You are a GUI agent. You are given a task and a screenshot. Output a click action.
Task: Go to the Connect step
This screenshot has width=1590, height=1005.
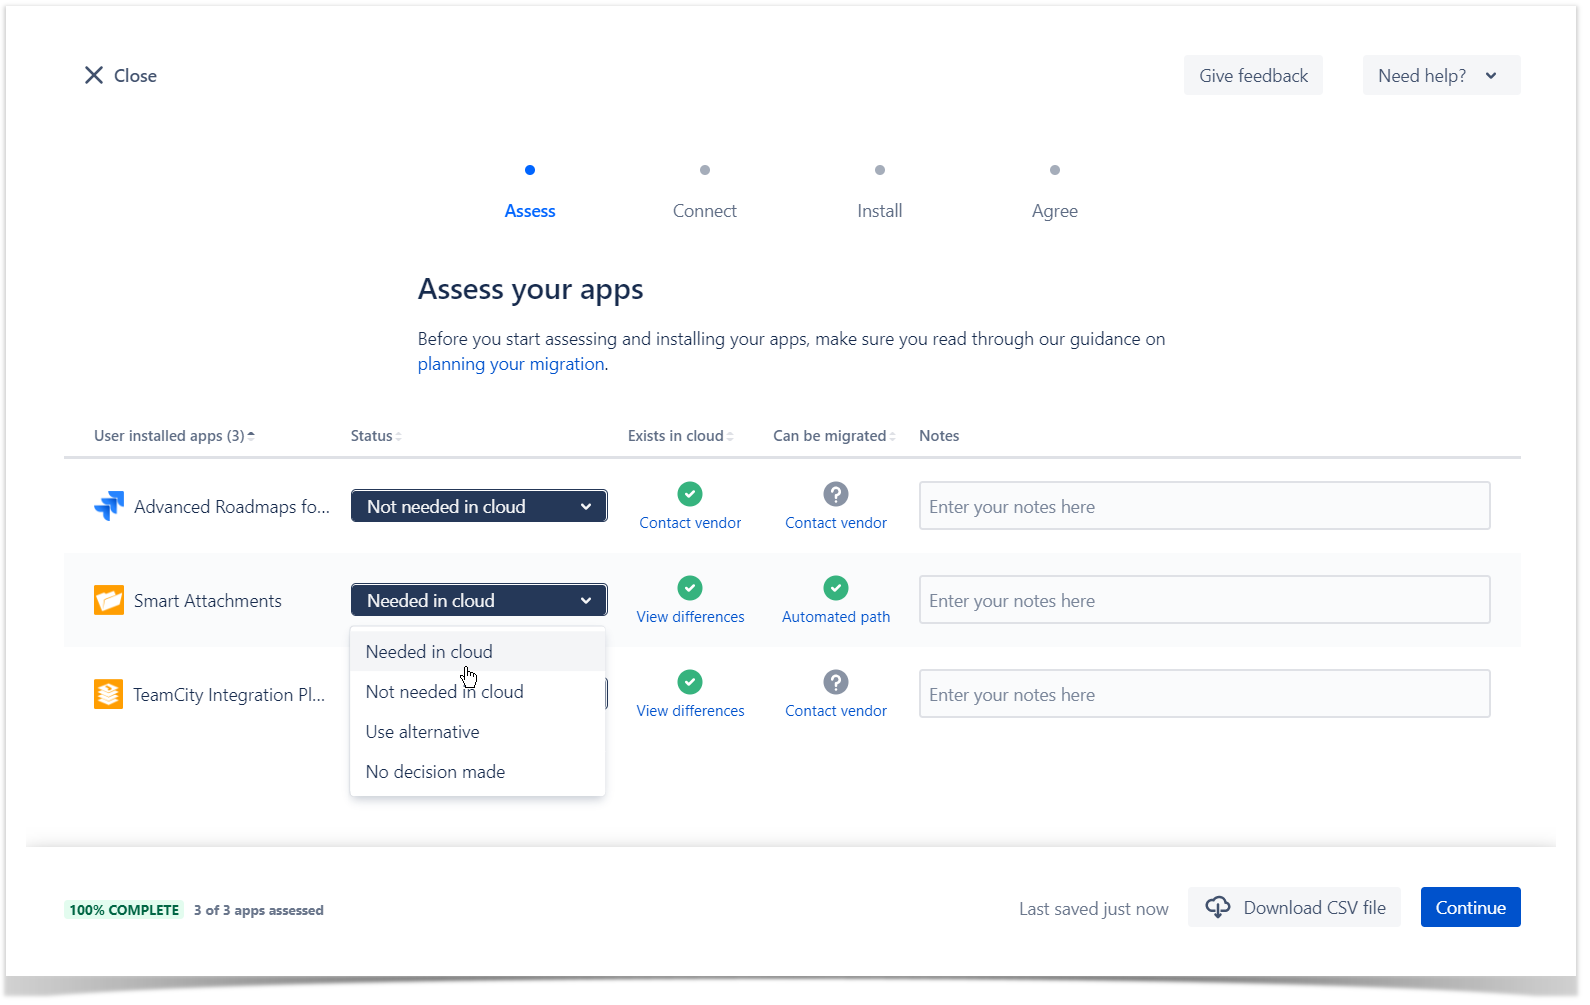[x=704, y=210]
